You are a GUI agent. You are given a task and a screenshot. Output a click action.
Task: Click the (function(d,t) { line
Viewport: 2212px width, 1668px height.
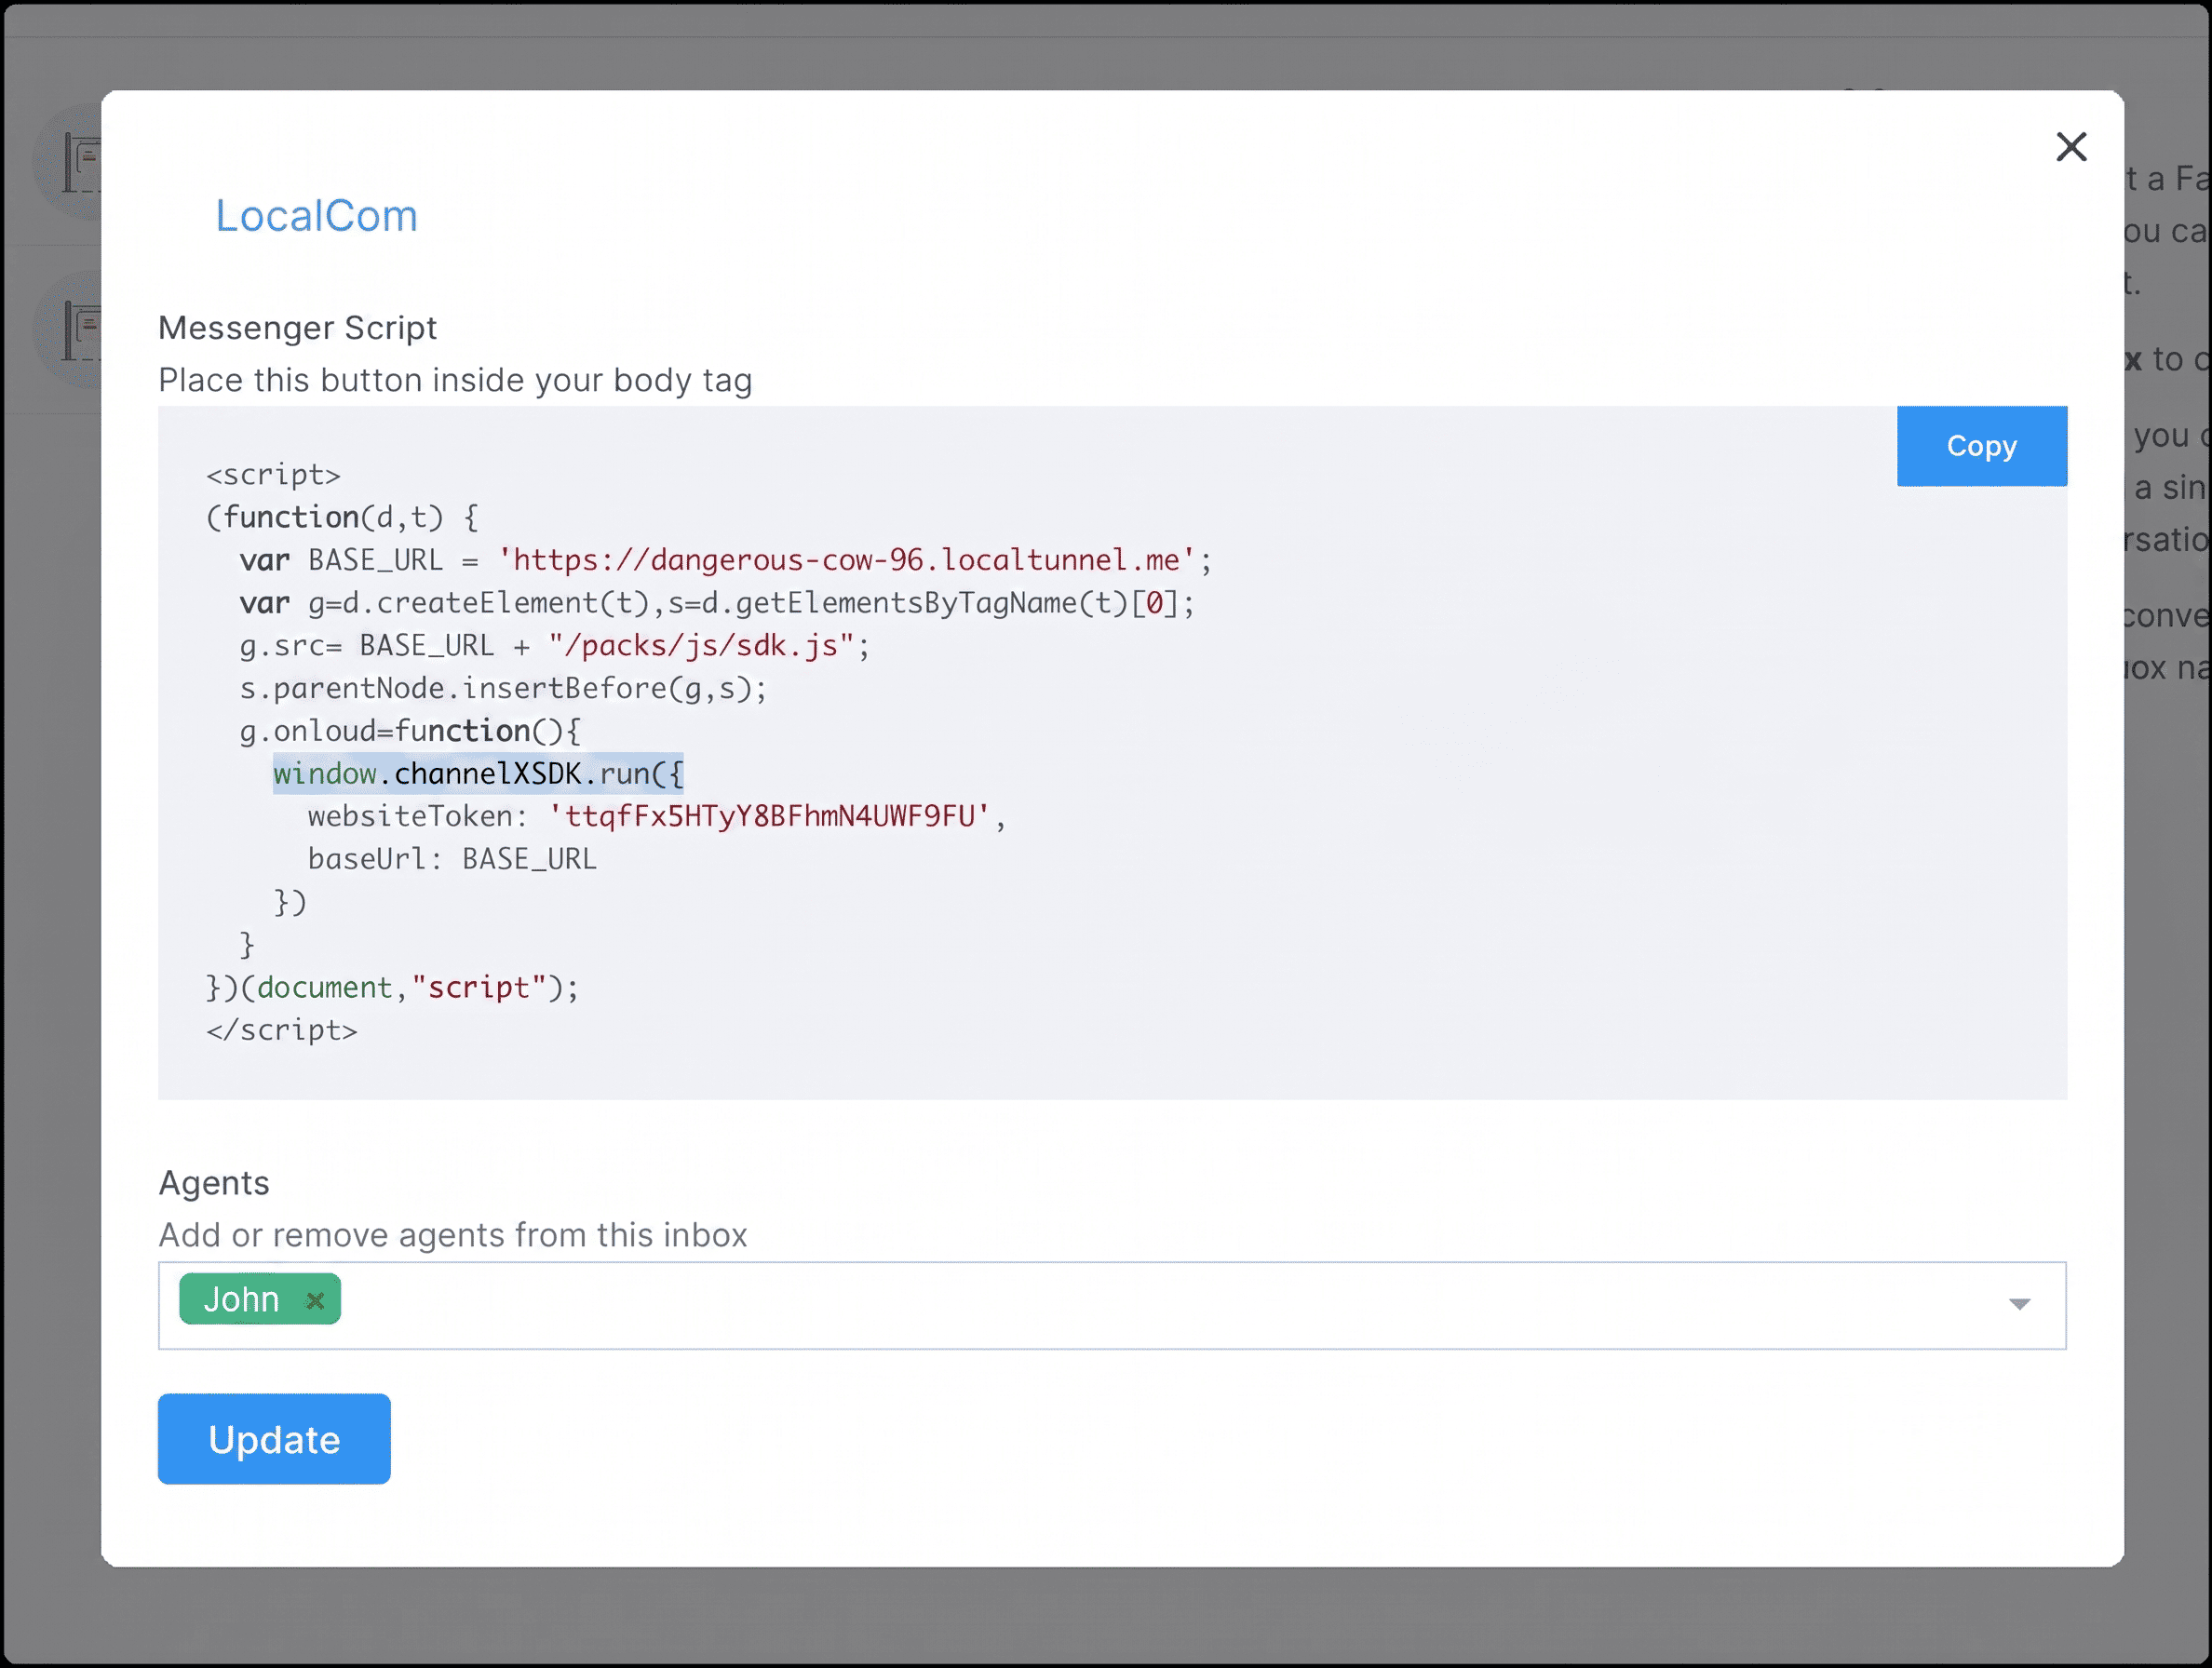click(x=342, y=517)
